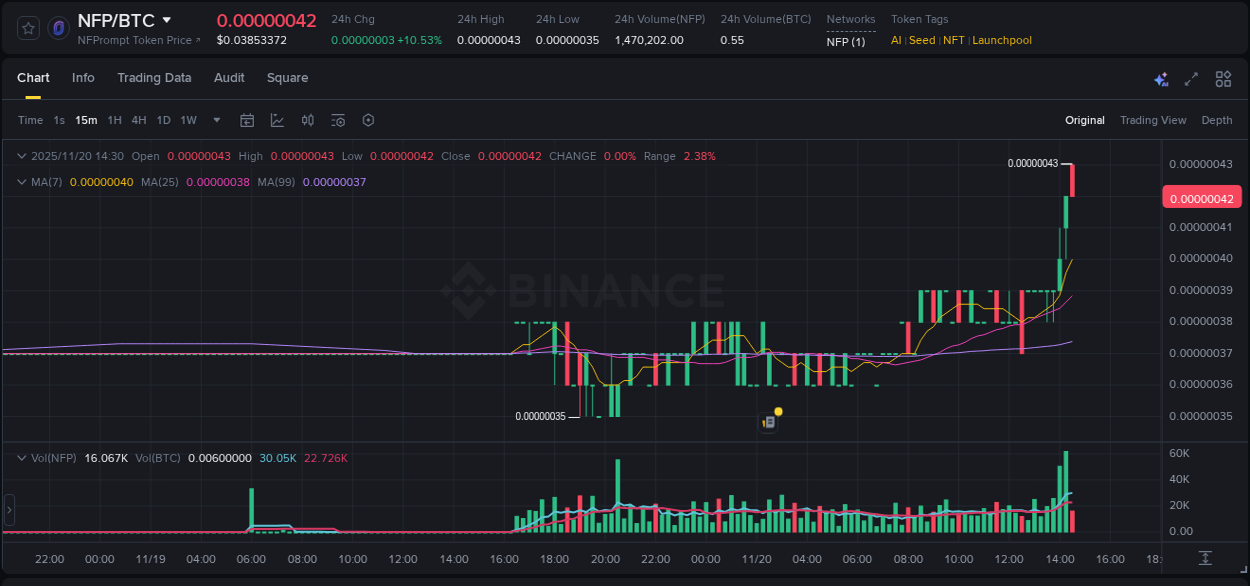Viewport: 1250px width, 586px height.
Task: Select the line chart overlay icon
Action: [x=277, y=120]
